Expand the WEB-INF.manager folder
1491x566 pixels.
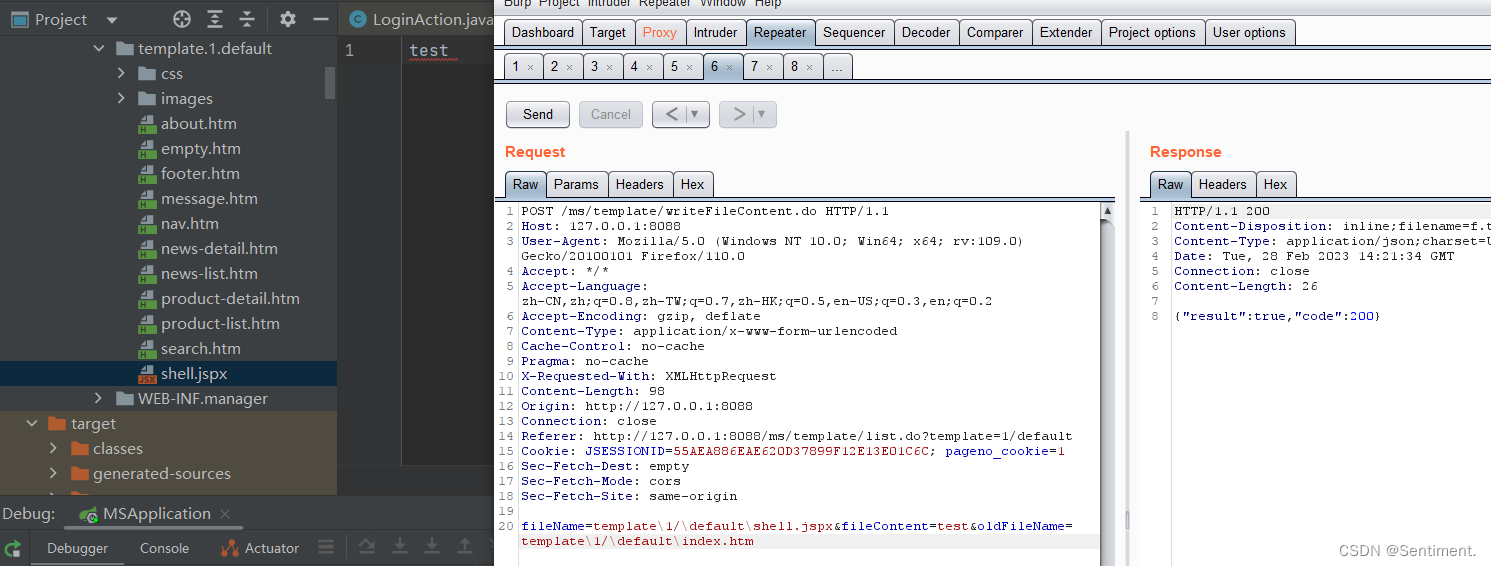[98, 399]
